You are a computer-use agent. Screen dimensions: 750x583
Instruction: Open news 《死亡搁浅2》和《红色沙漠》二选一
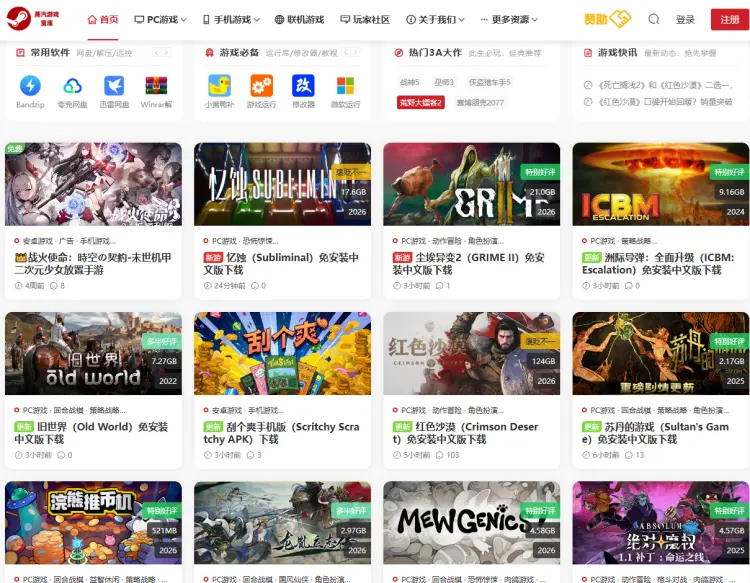[x=665, y=85]
